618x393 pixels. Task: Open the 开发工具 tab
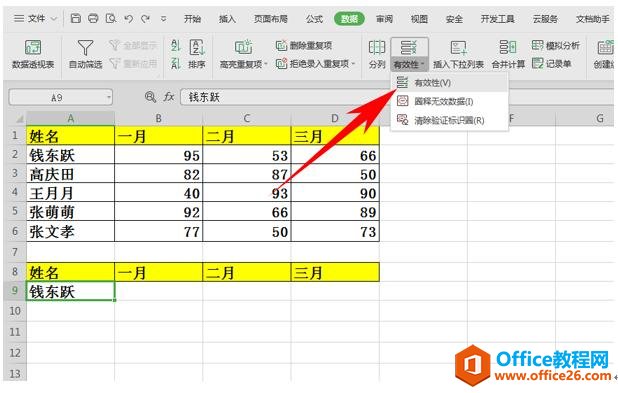pyautogui.click(x=498, y=19)
